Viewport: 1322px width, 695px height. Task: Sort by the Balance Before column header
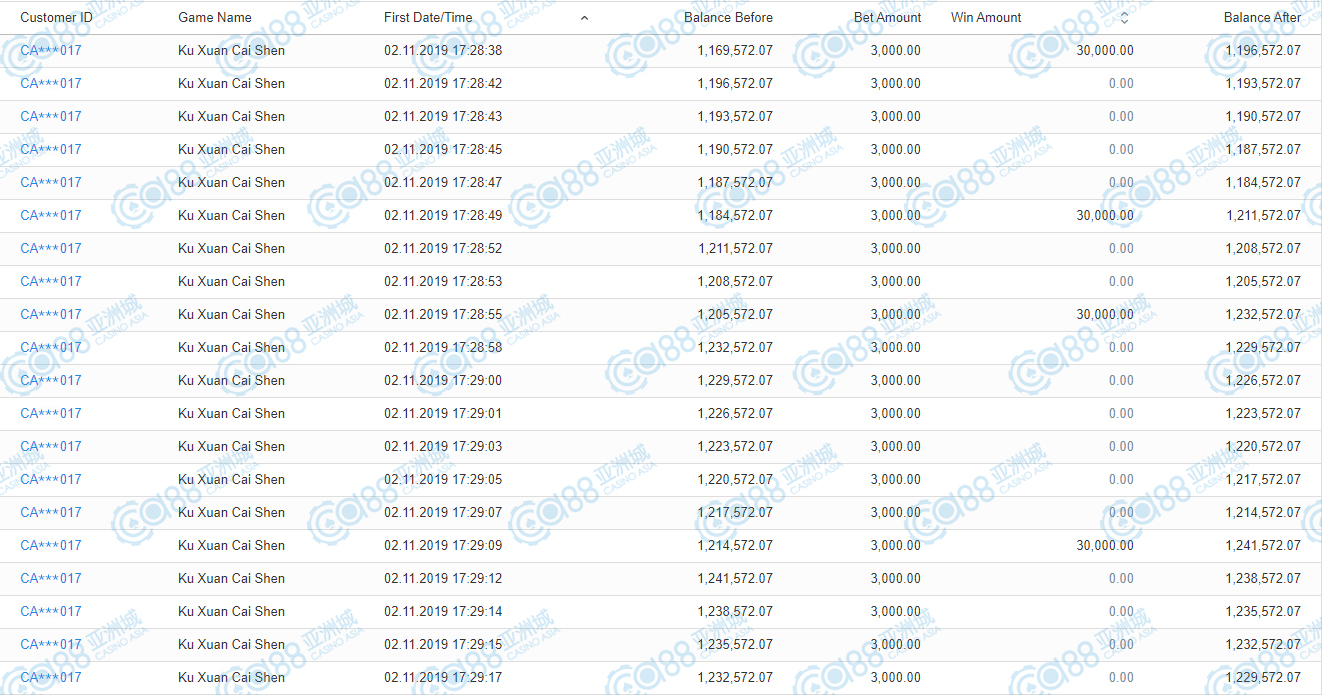(728, 18)
